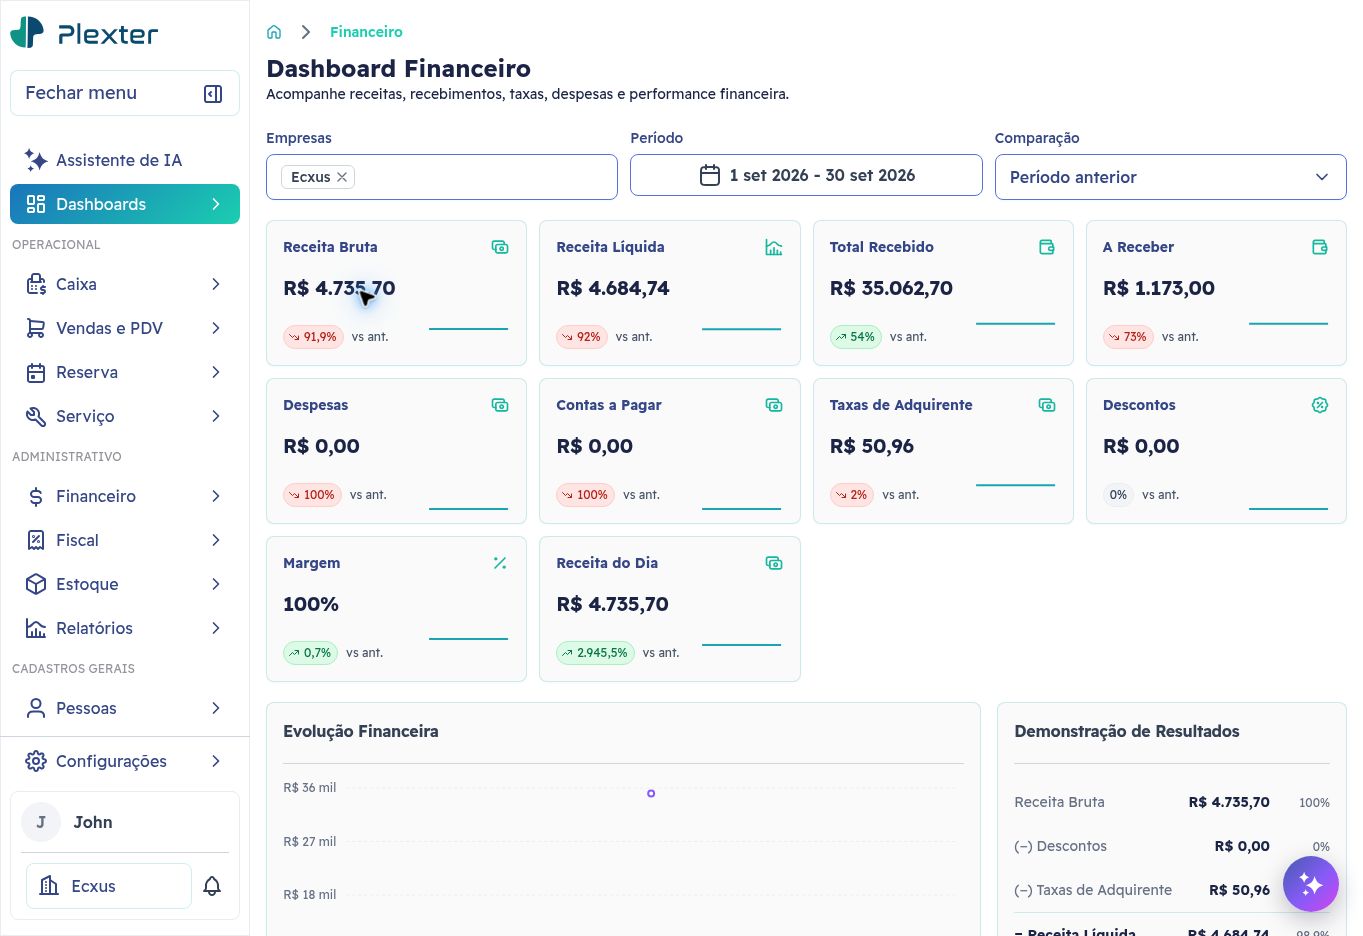Click the wallet icon on Total Recebido card

(1047, 247)
